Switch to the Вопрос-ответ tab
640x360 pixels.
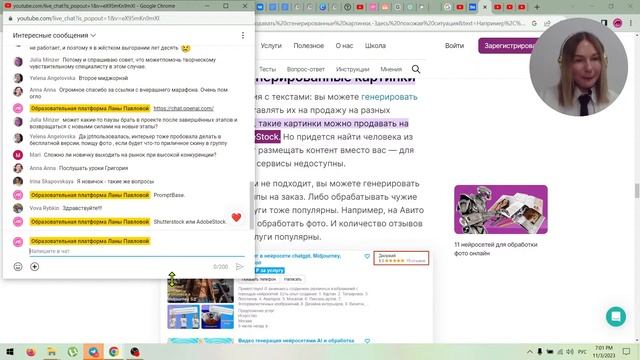coord(306,69)
